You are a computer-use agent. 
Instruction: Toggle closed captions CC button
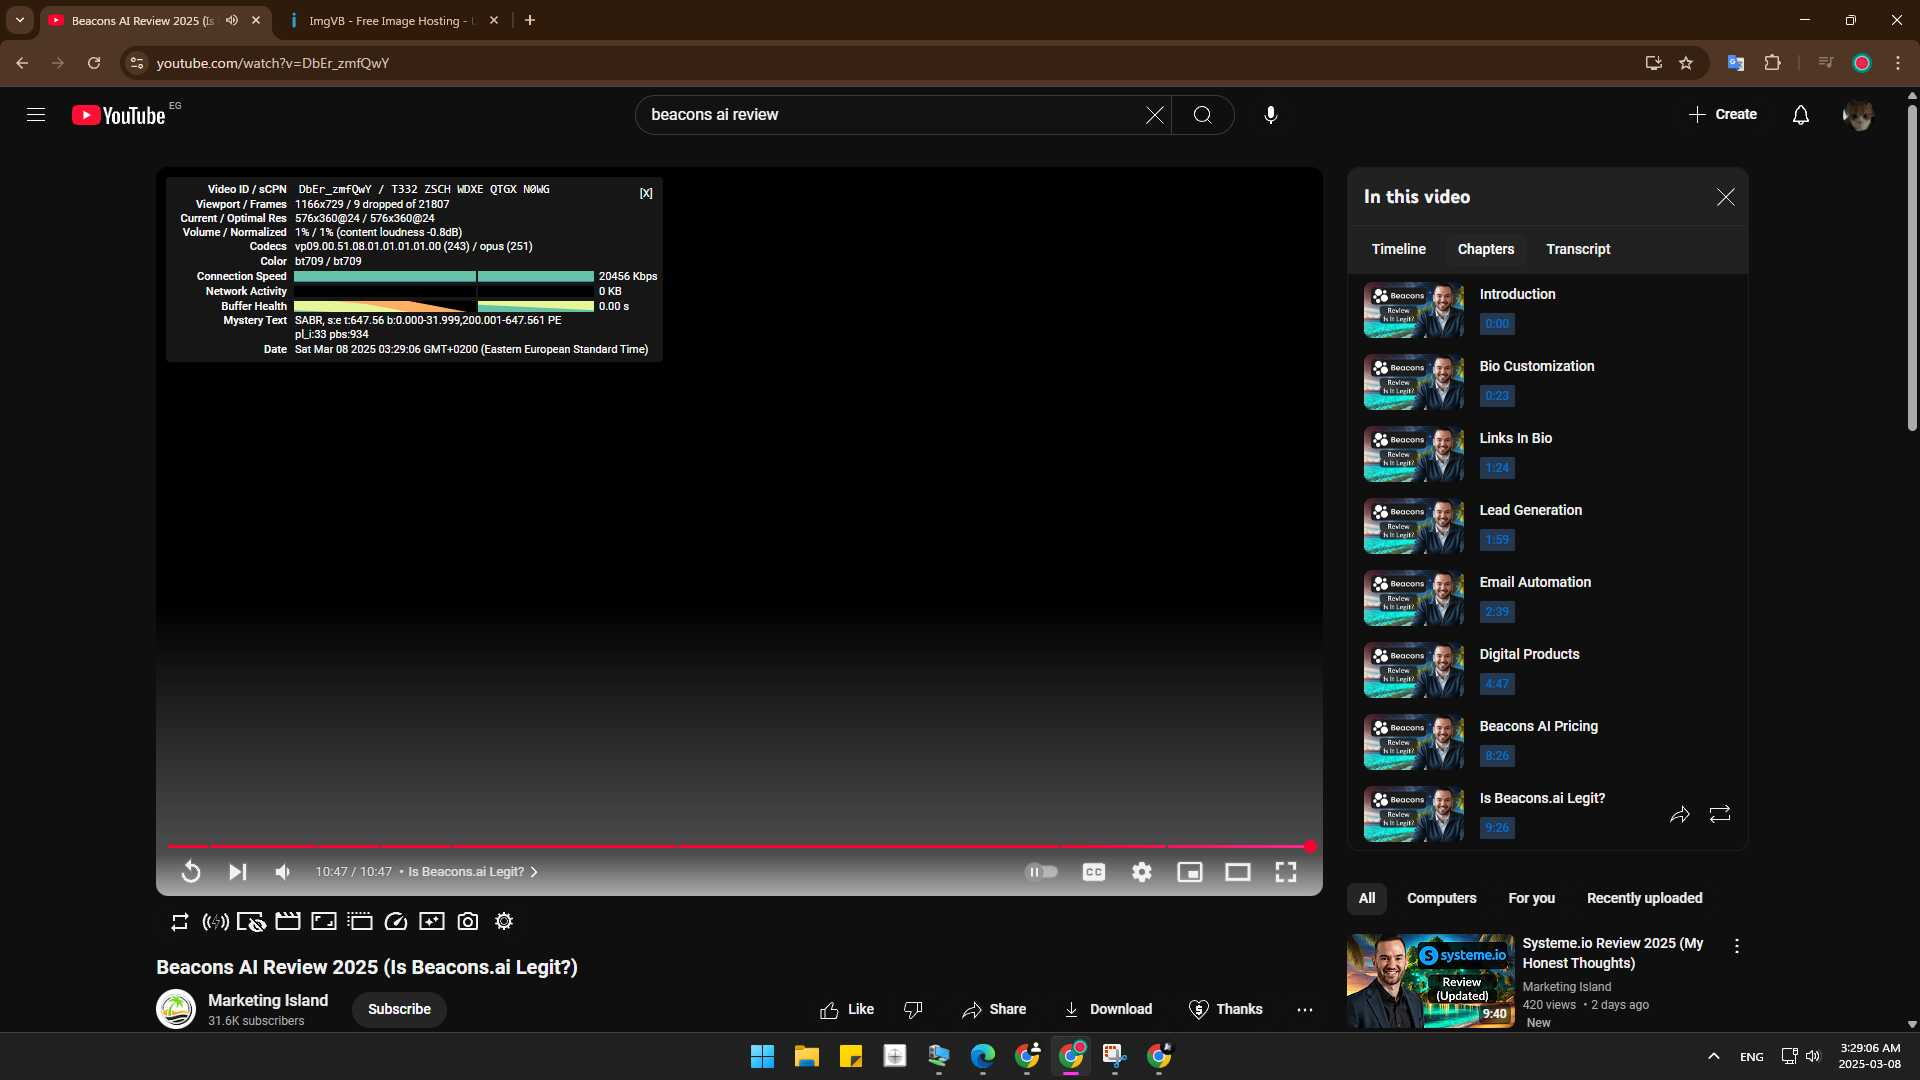[x=1093, y=872]
